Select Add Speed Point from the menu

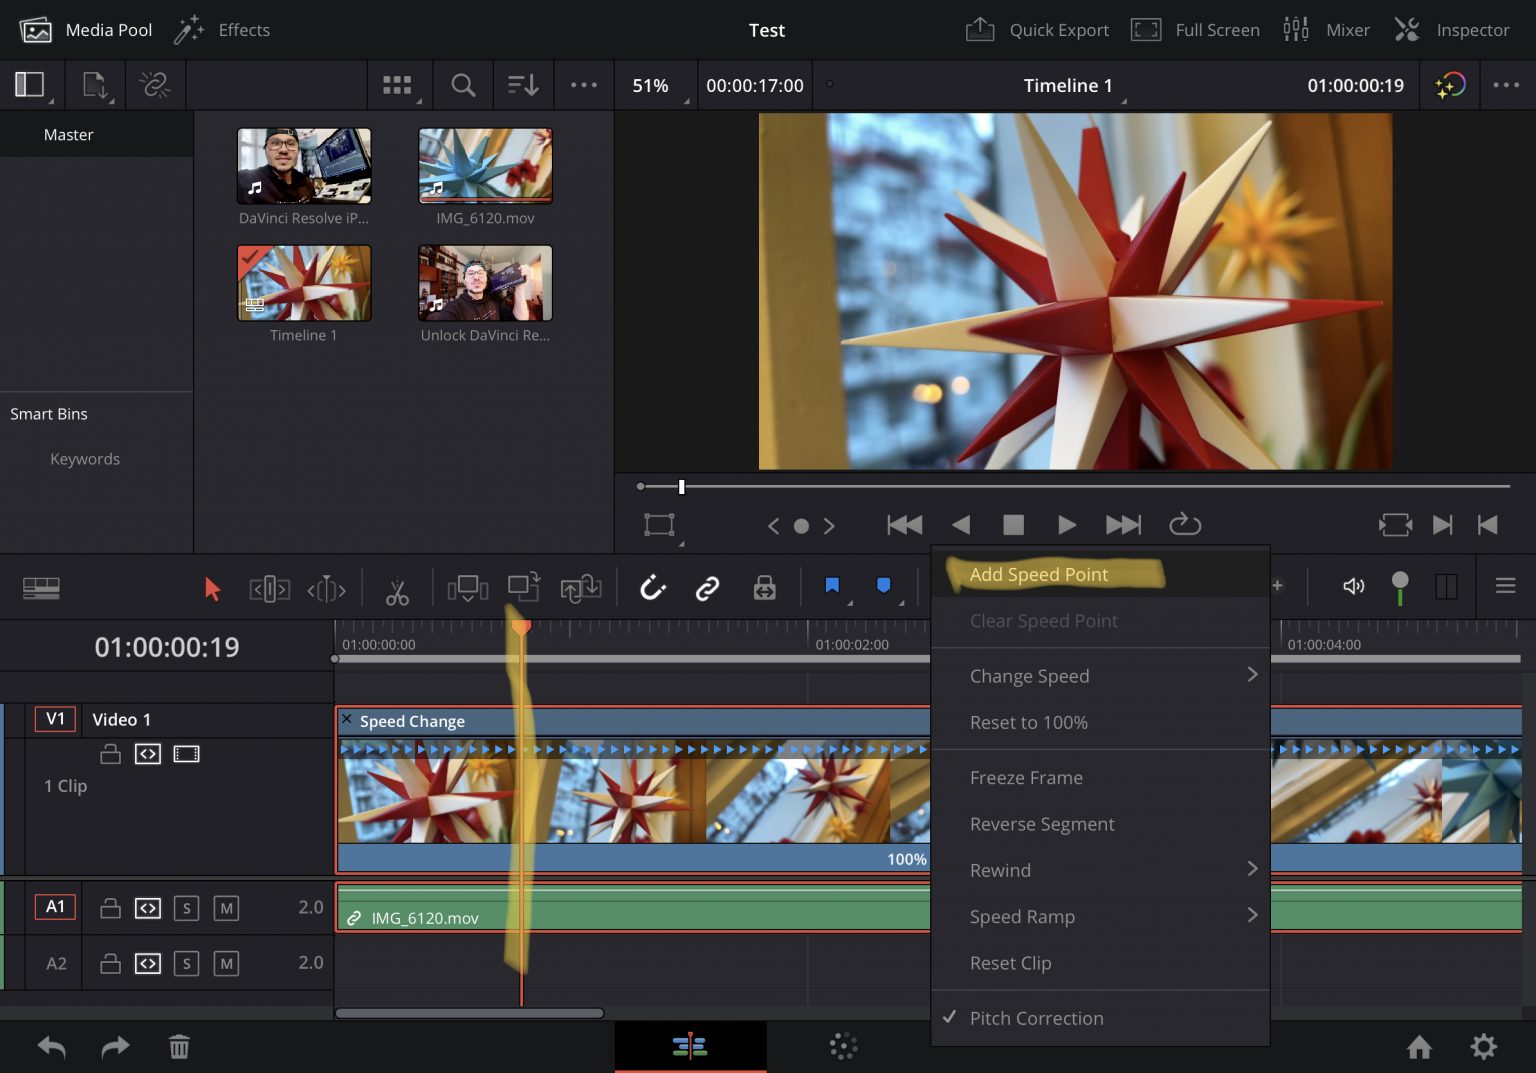1039,574
